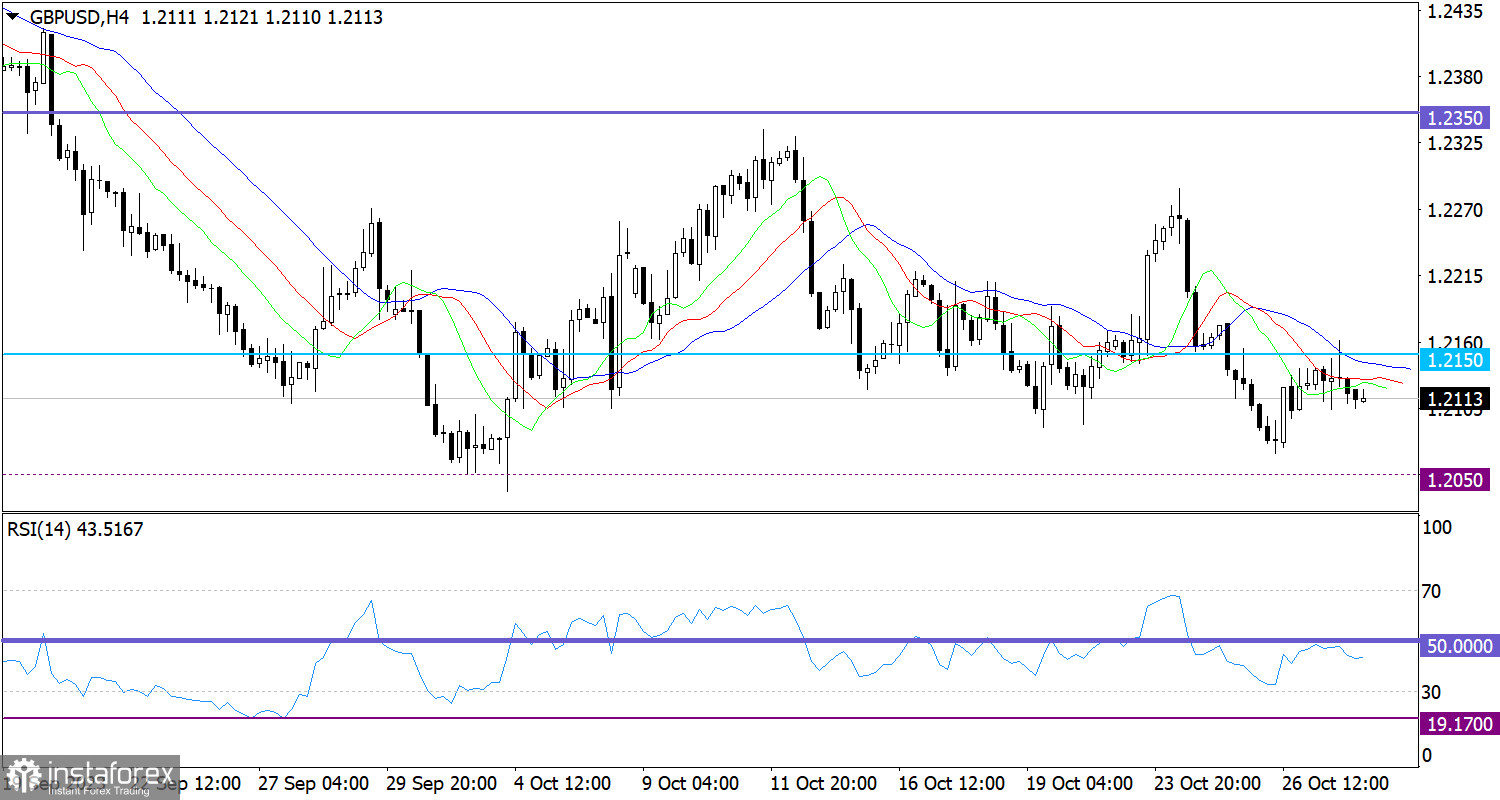Click the RSI 19.1700 level label

(x=1458, y=722)
